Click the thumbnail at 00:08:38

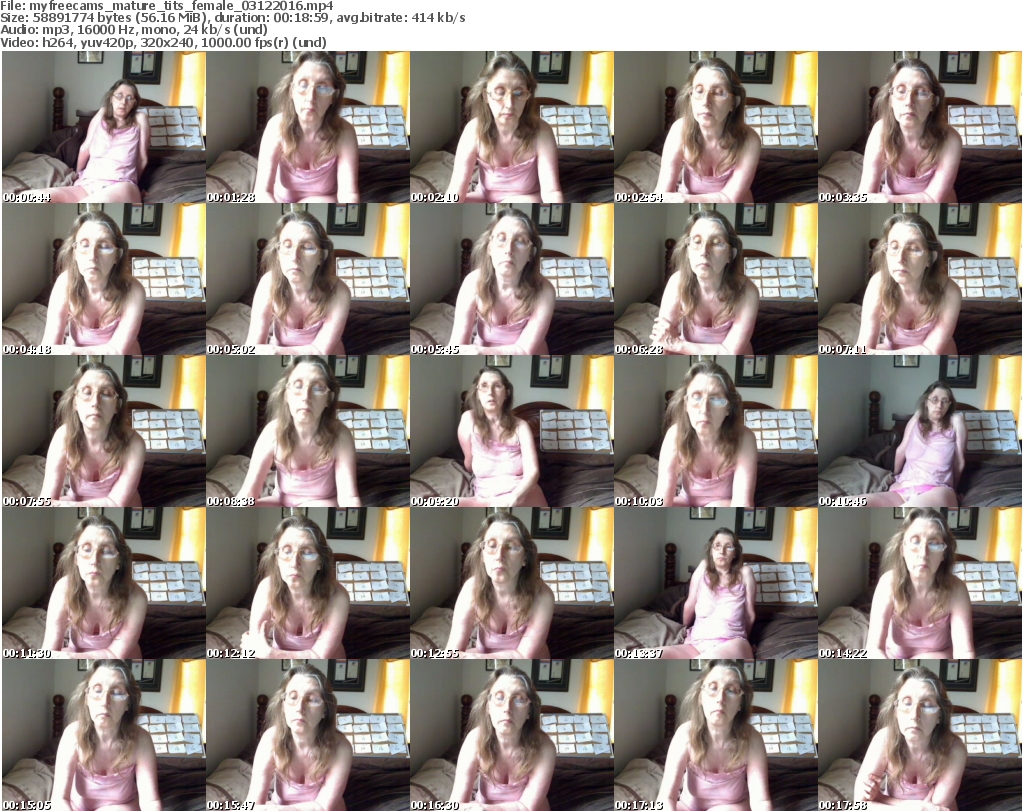pos(307,431)
